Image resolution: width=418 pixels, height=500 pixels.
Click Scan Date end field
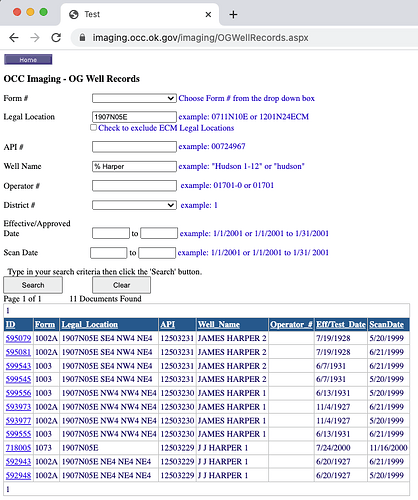pyautogui.click(x=157, y=253)
